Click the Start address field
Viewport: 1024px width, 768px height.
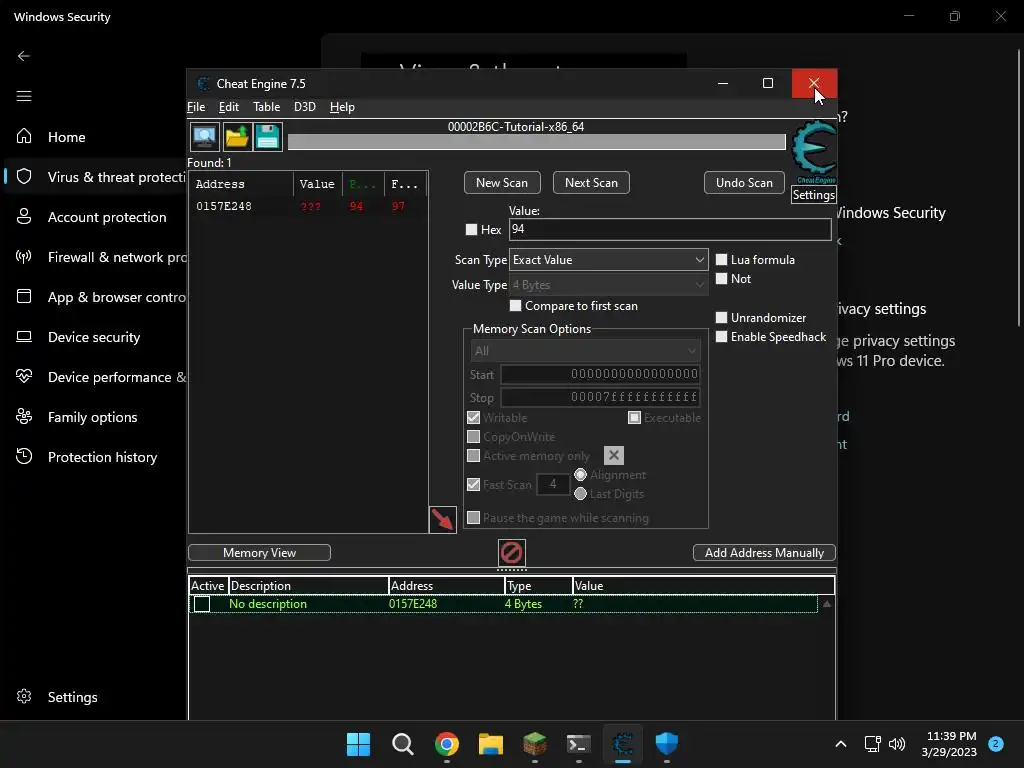tap(600, 374)
